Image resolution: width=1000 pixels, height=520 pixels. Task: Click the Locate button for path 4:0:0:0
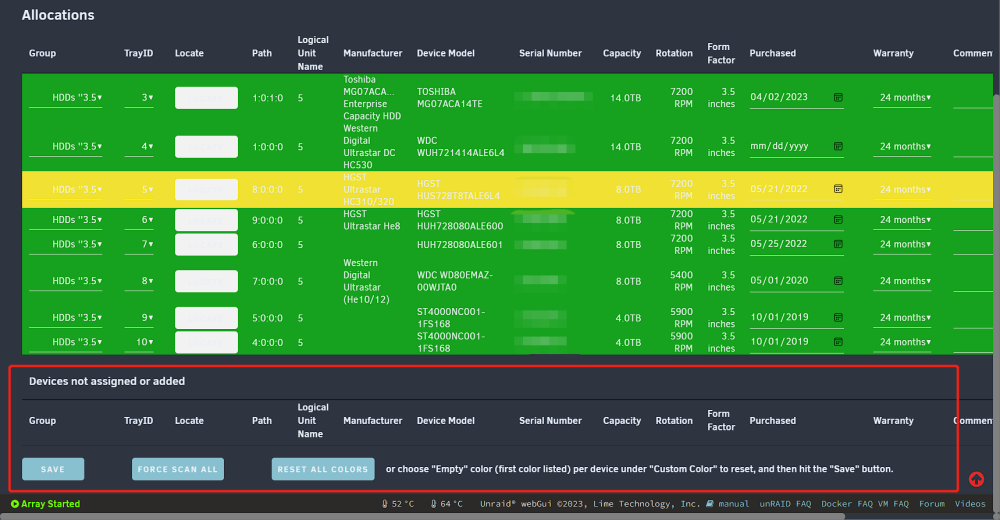[x=206, y=343]
